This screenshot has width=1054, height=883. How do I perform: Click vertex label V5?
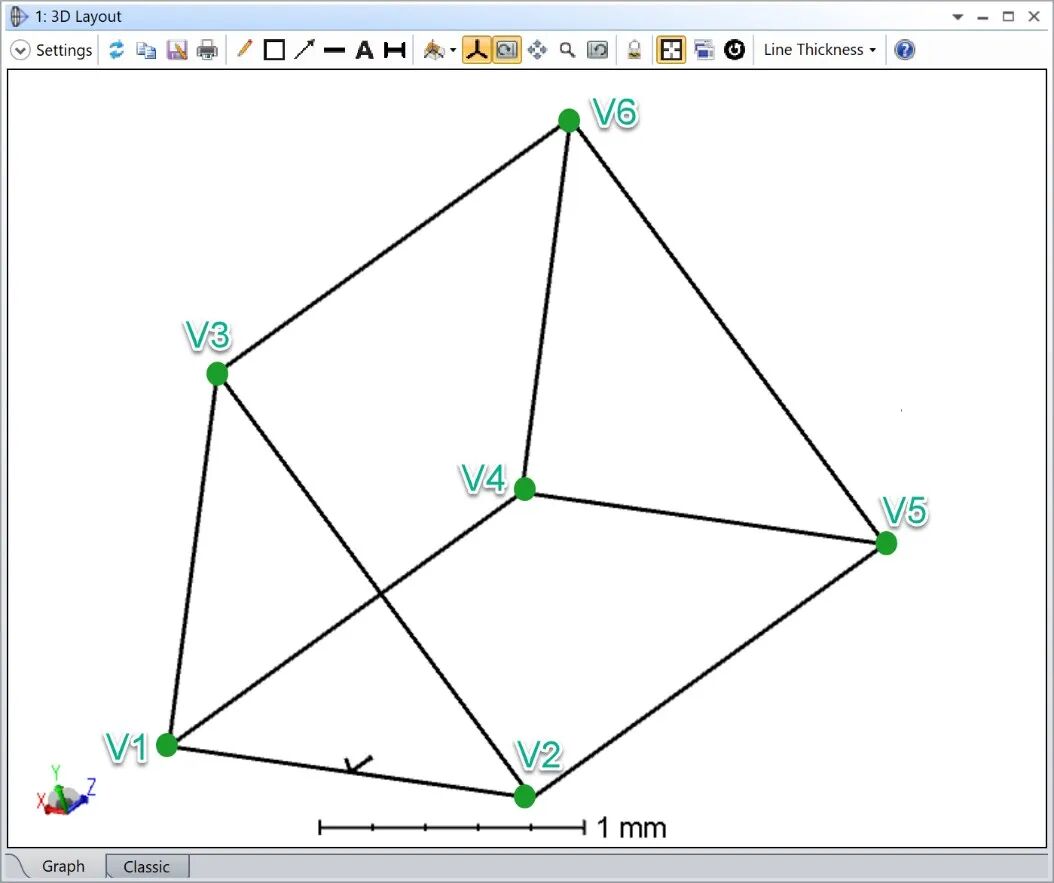pyautogui.click(x=904, y=511)
